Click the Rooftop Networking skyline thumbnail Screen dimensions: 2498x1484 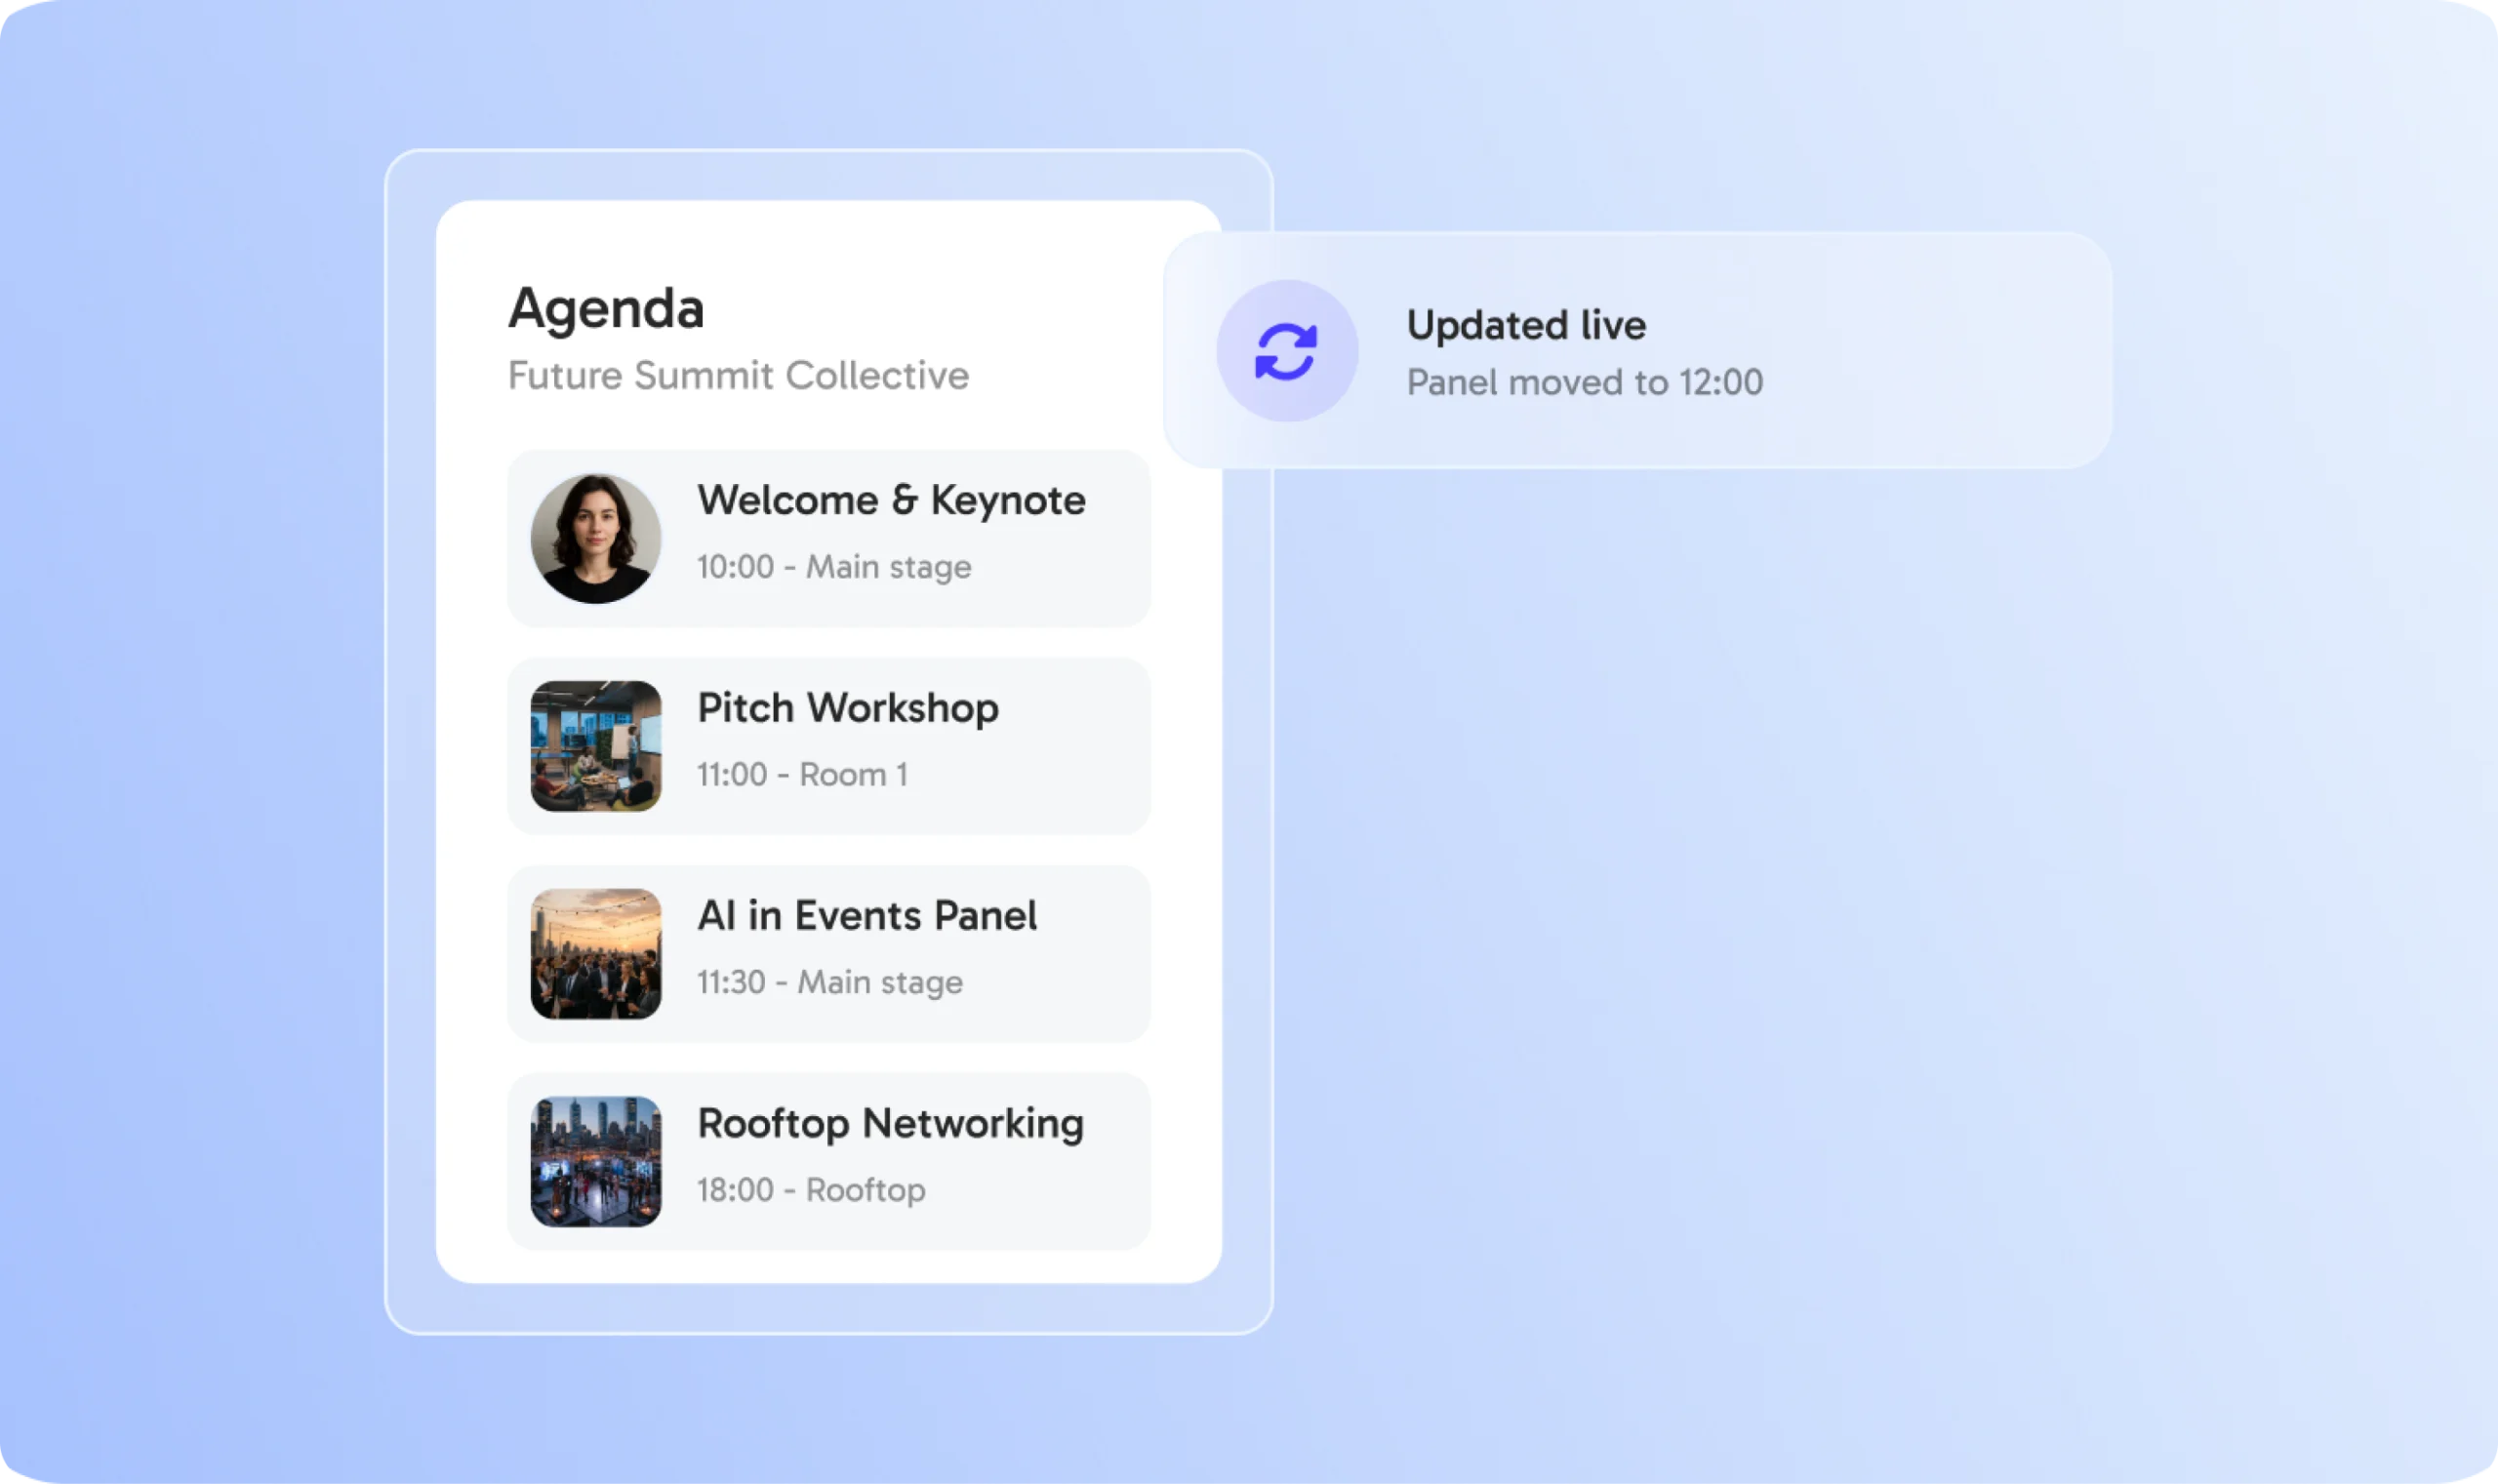point(595,1162)
